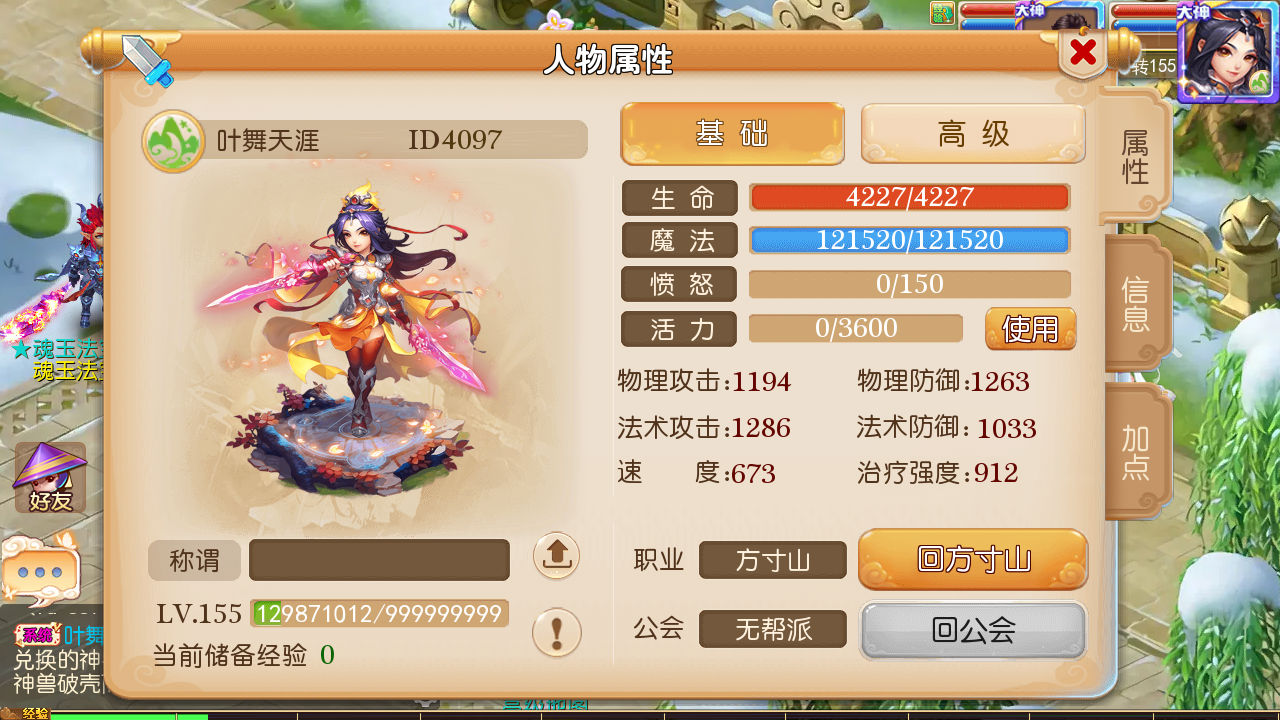Image resolution: width=1280 pixels, height=720 pixels.
Task: Click the upload arrow icon beside title field
Action: (556, 556)
